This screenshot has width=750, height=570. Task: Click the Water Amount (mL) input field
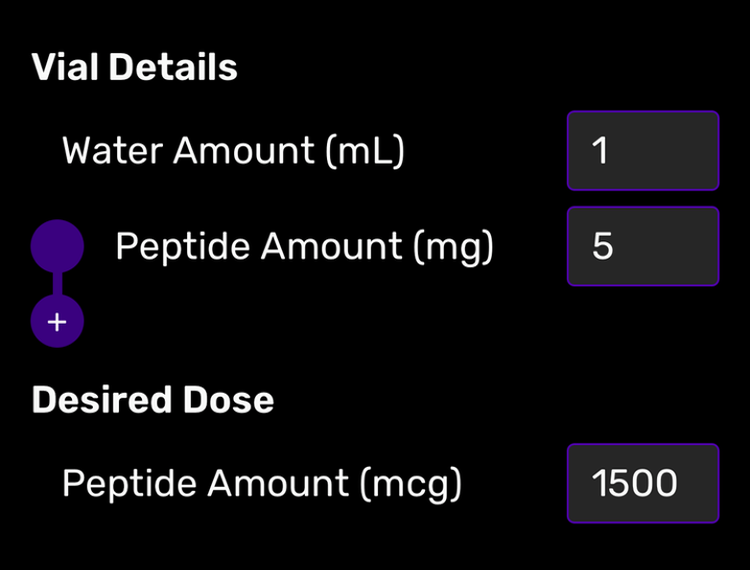pyautogui.click(x=643, y=151)
